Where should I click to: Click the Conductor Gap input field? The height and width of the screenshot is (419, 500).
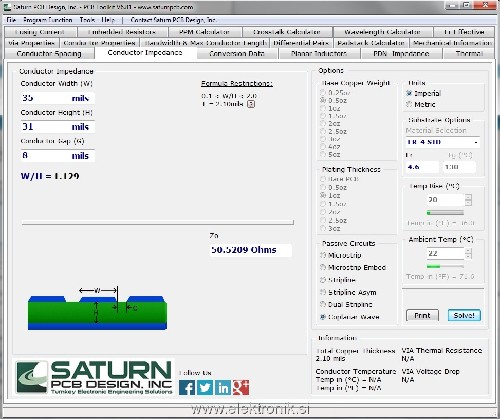pyautogui.click(x=58, y=156)
